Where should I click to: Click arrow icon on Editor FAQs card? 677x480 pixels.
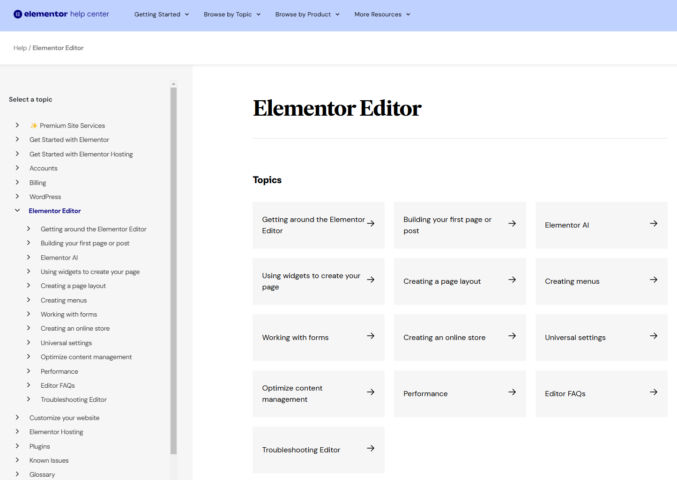(x=654, y=392)
